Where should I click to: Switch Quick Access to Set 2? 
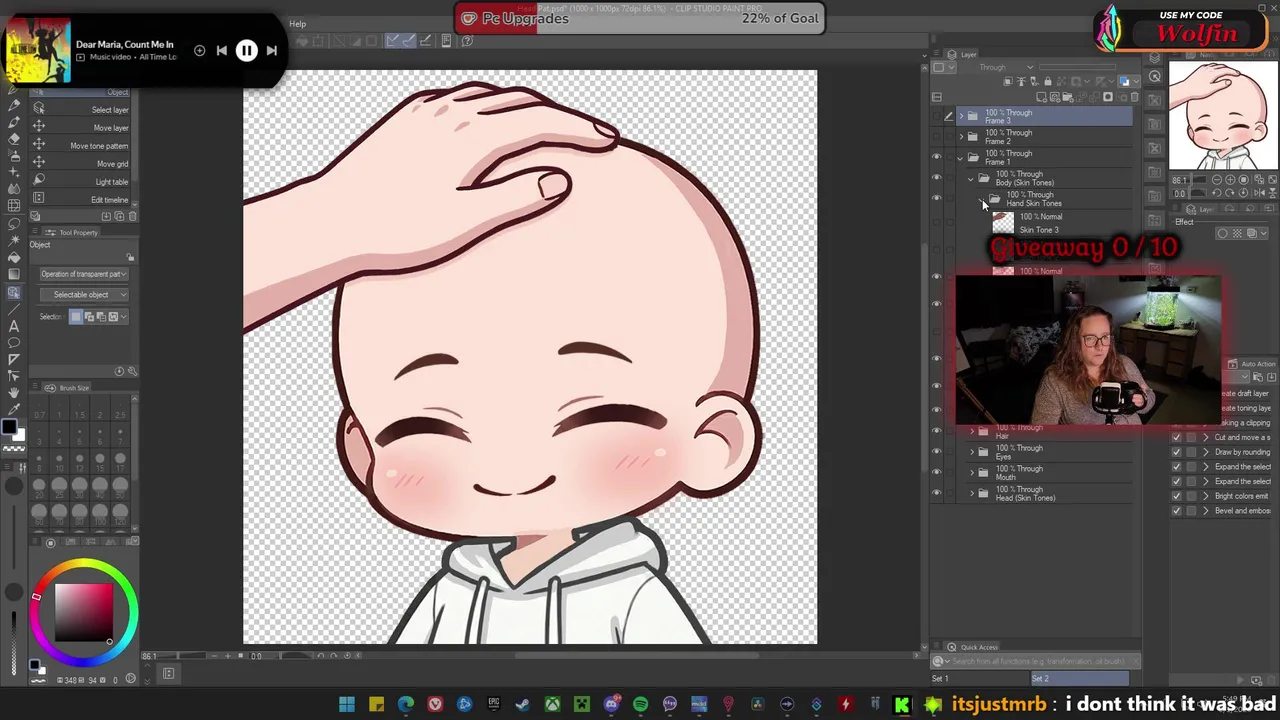(1080, 679)
